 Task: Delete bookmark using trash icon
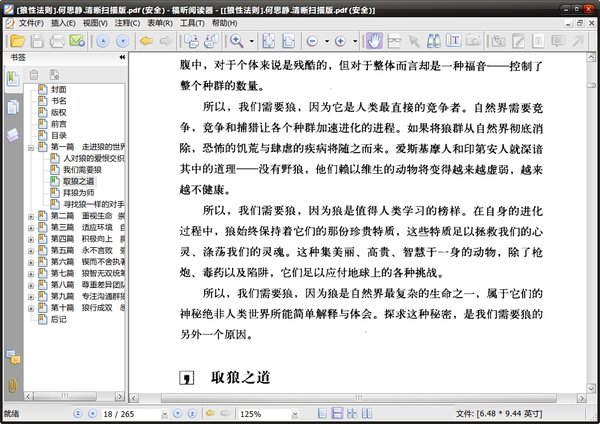point(34,75)
